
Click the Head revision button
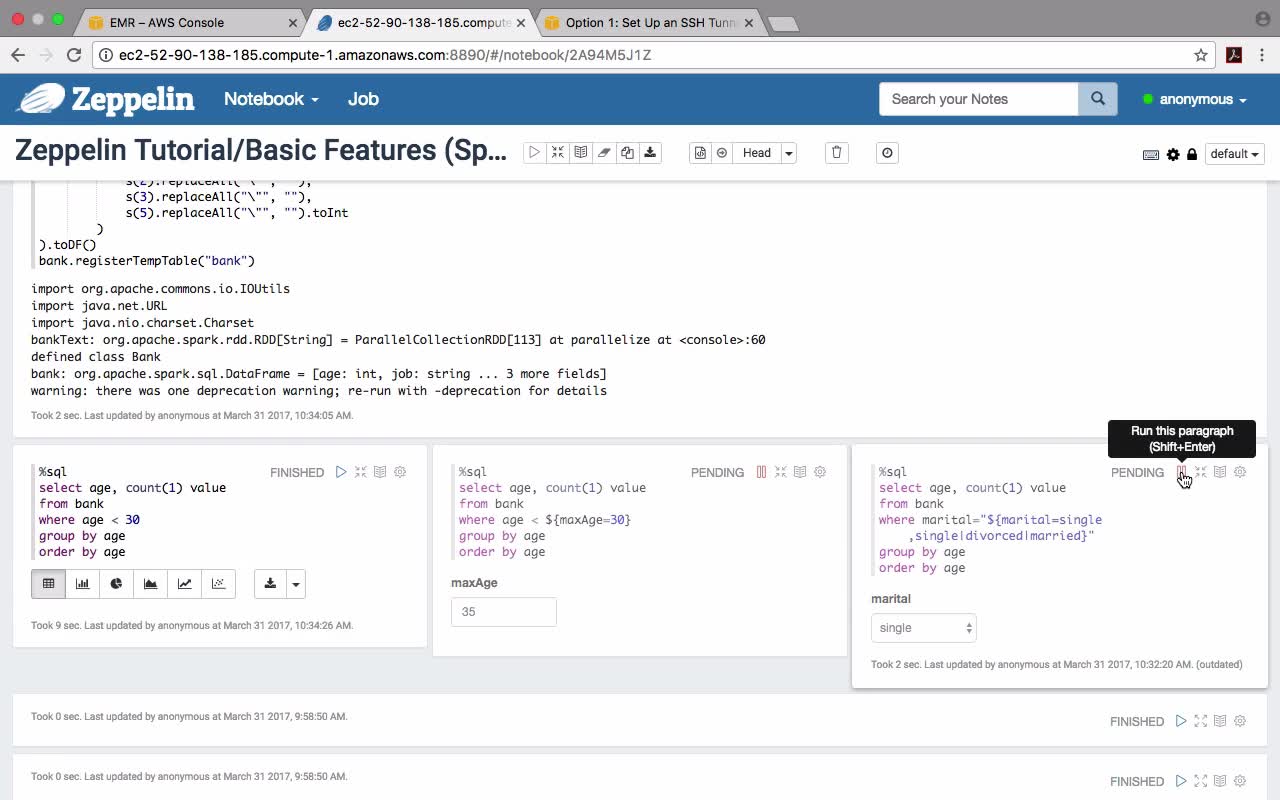point(756,153)
